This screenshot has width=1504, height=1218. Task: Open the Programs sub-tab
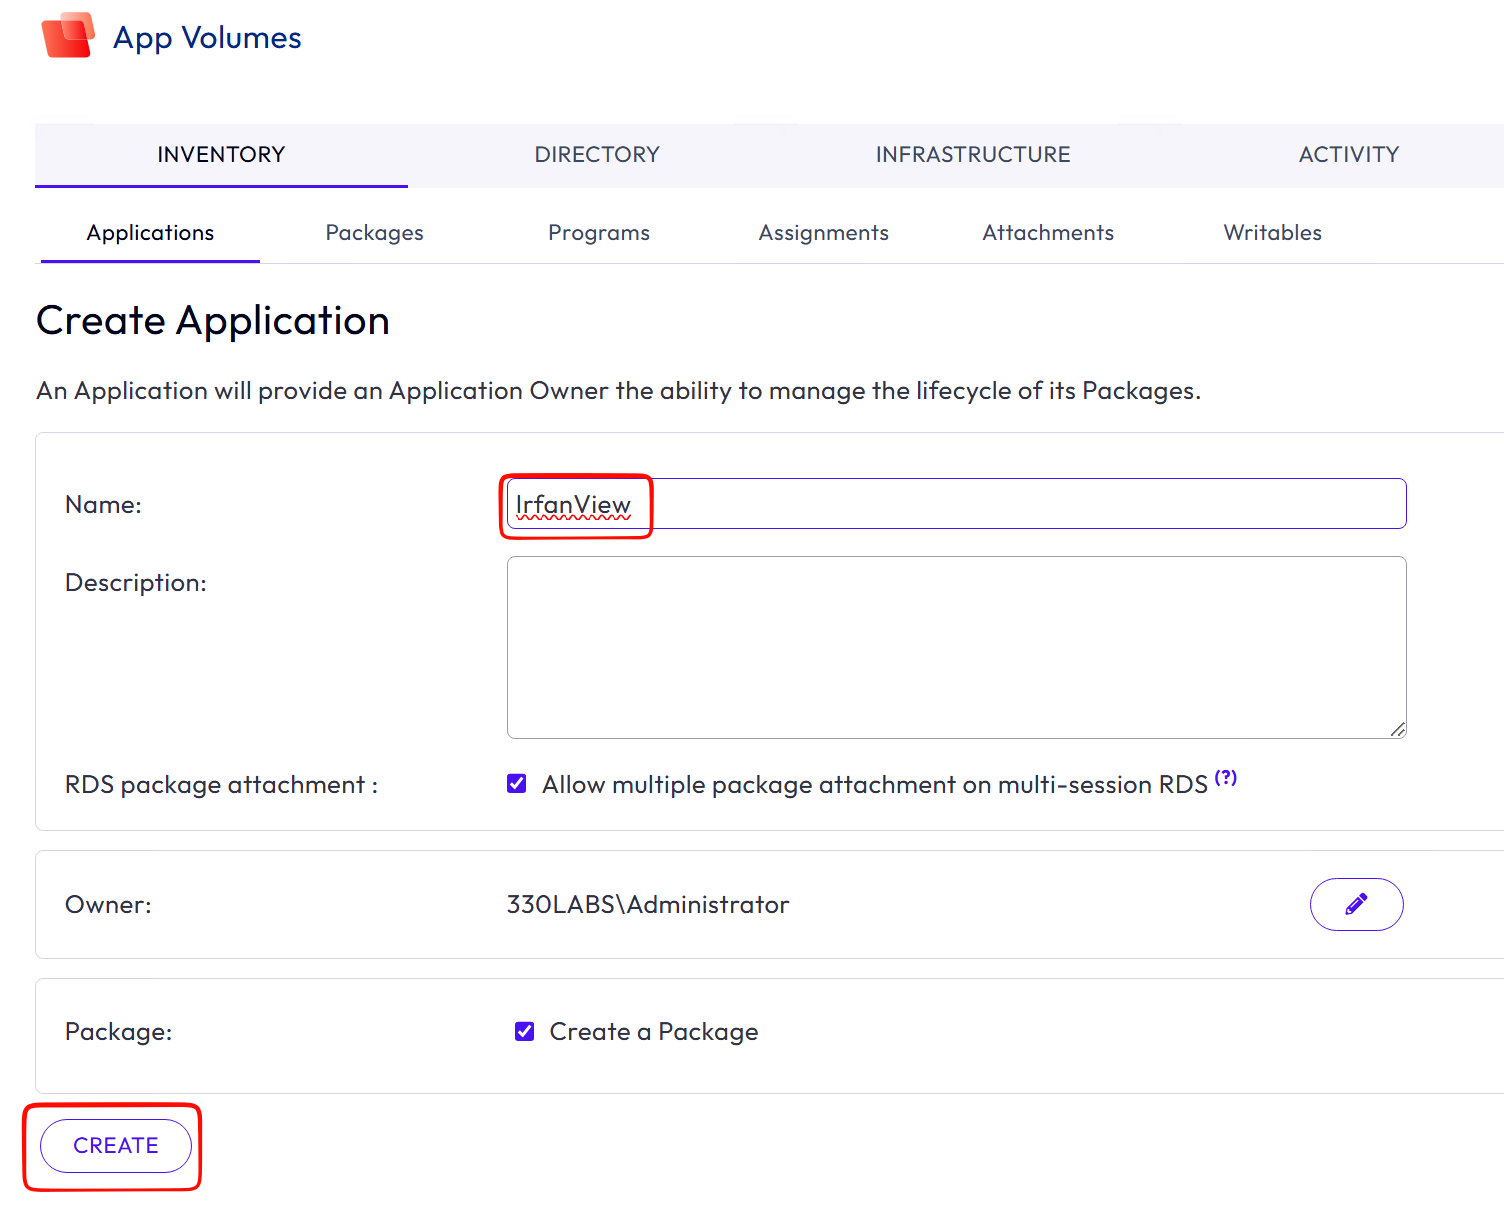pos(599,233)
